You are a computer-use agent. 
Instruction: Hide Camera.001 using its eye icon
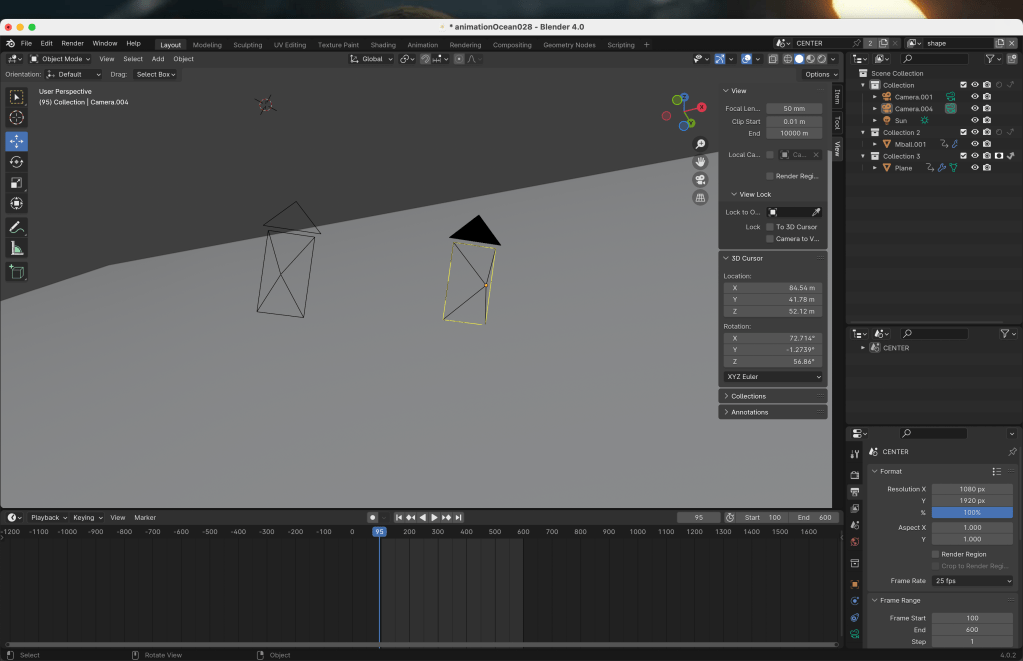974,97
